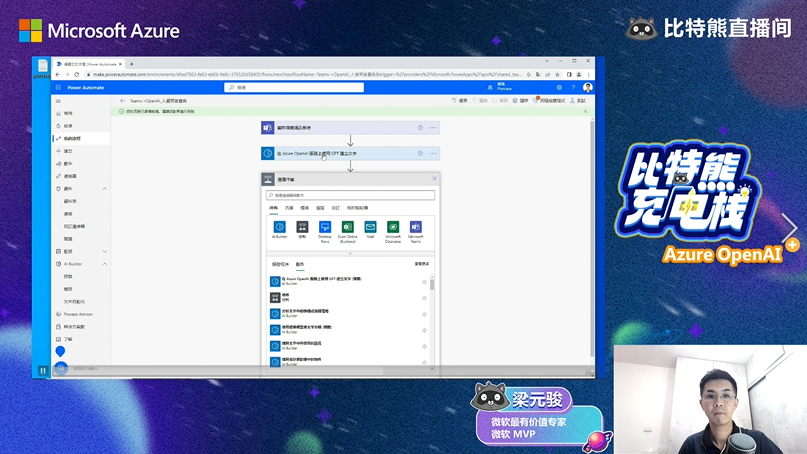Close the choose an operation panel
This screenshot has height=454, width=807.
tap(434, 179)
